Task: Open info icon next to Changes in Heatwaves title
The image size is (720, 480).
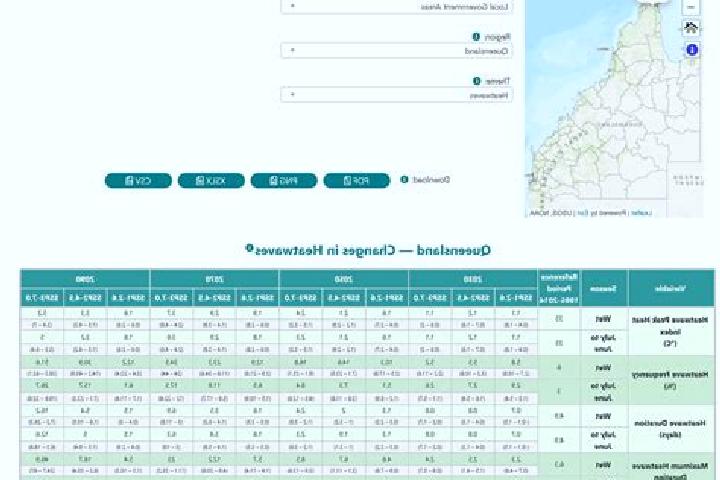Action: tap(249, 248)
